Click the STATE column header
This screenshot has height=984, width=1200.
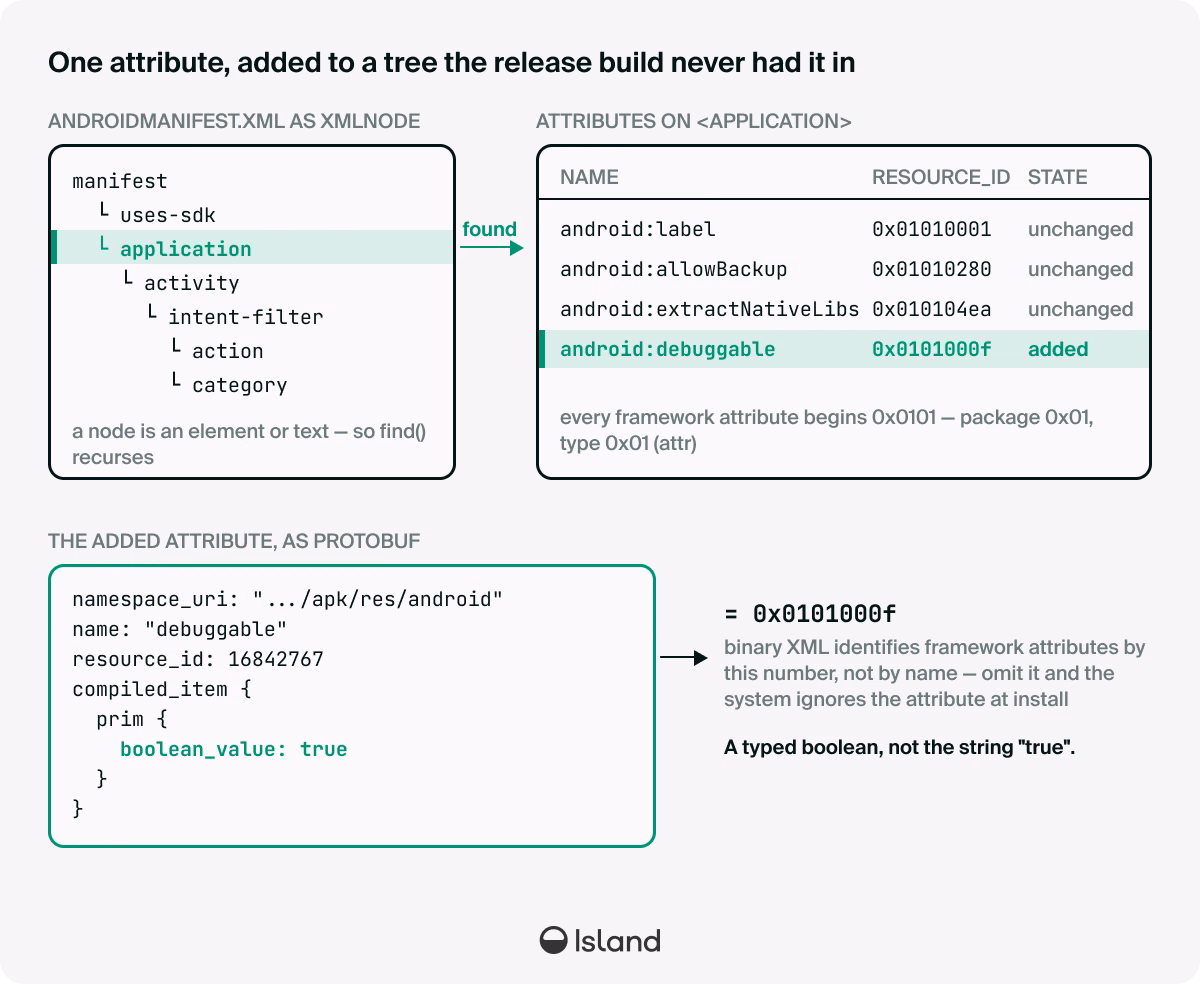point(1057,177)
